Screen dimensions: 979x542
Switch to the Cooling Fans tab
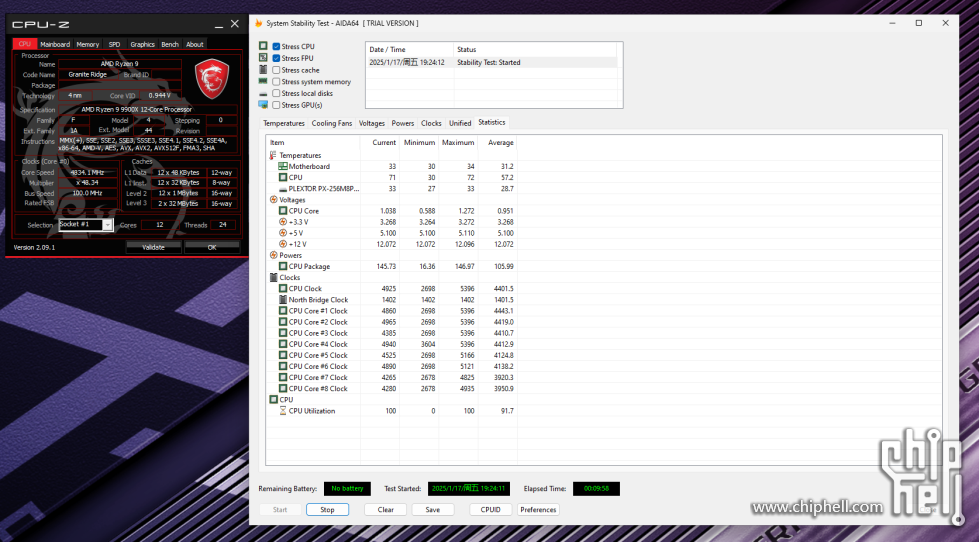coord(332,123)
